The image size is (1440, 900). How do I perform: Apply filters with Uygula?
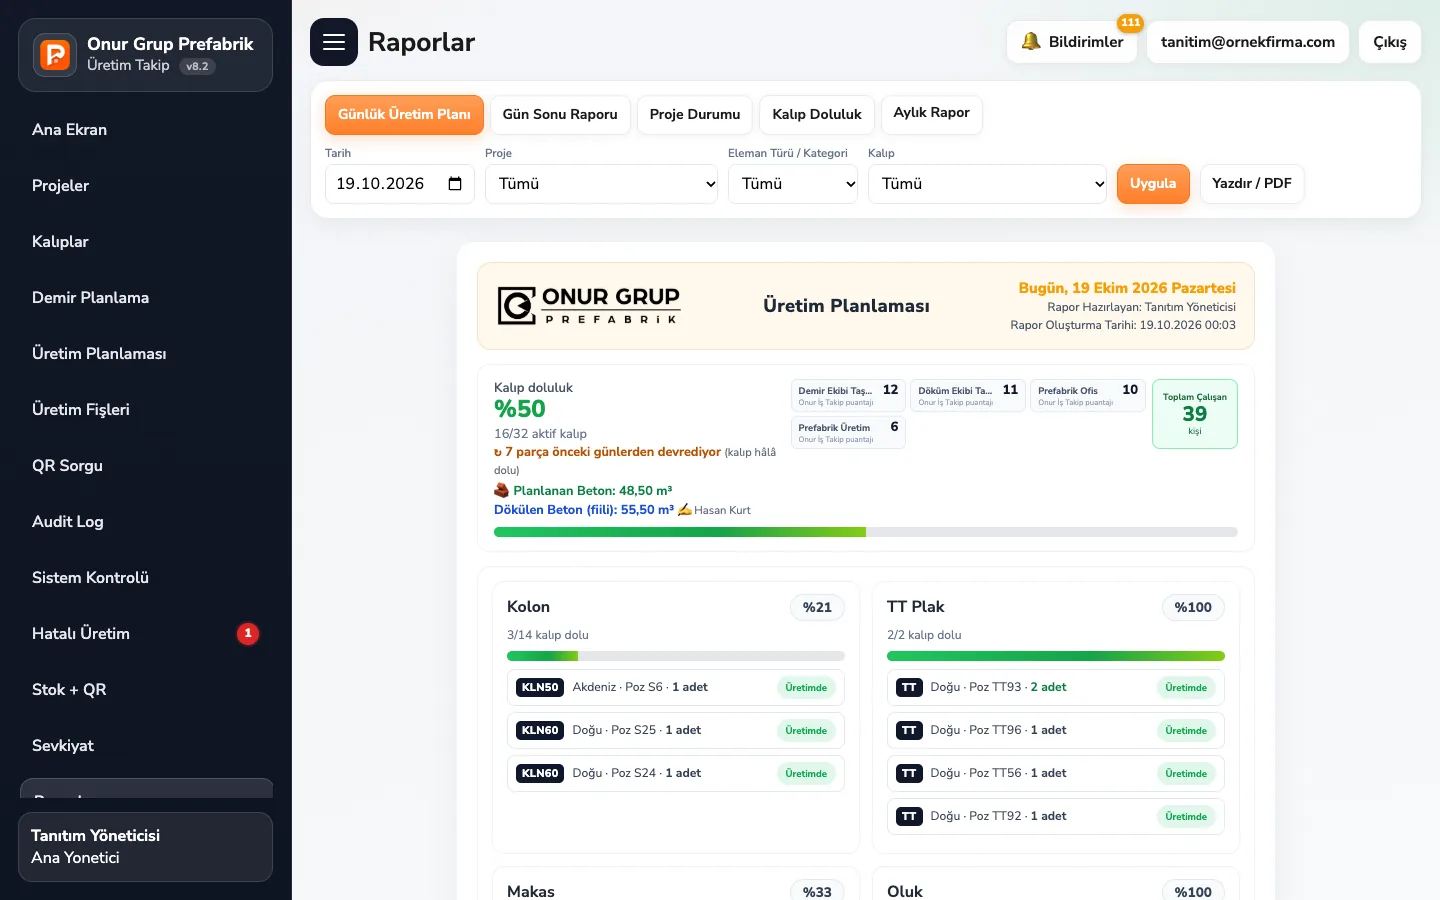(x=1153, y=184)
